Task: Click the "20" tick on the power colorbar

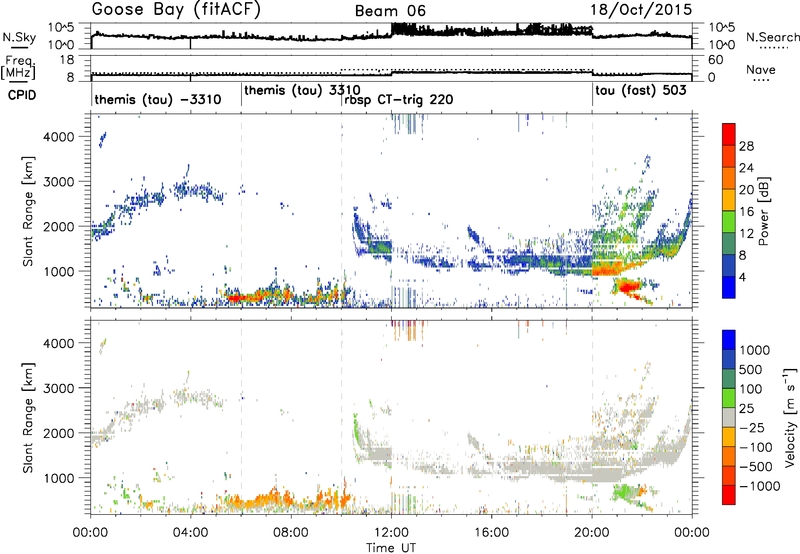Action: point(746,190)
